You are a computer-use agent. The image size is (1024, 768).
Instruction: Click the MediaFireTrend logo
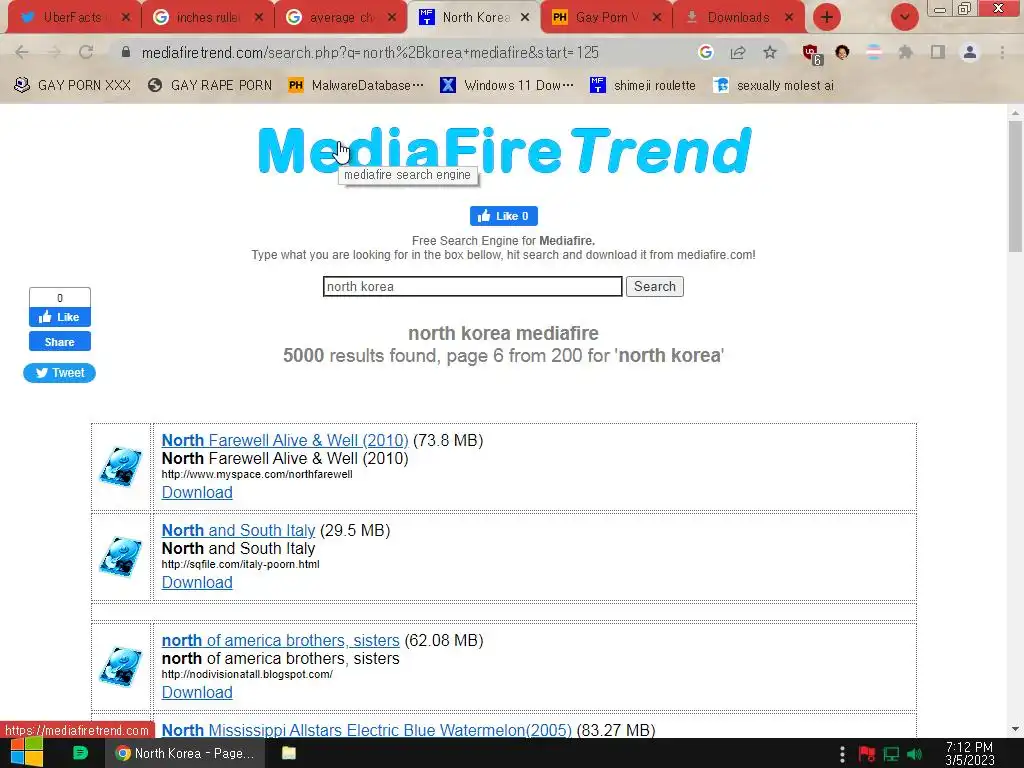tap(504, 150)
